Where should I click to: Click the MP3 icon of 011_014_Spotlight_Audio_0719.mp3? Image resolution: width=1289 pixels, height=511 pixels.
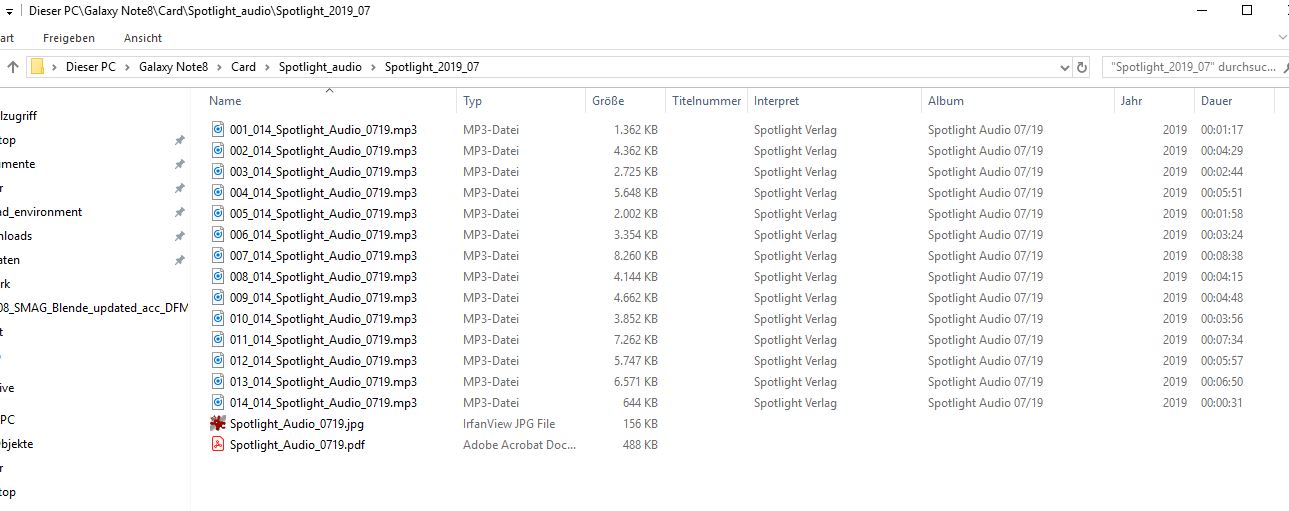[218, 340]
